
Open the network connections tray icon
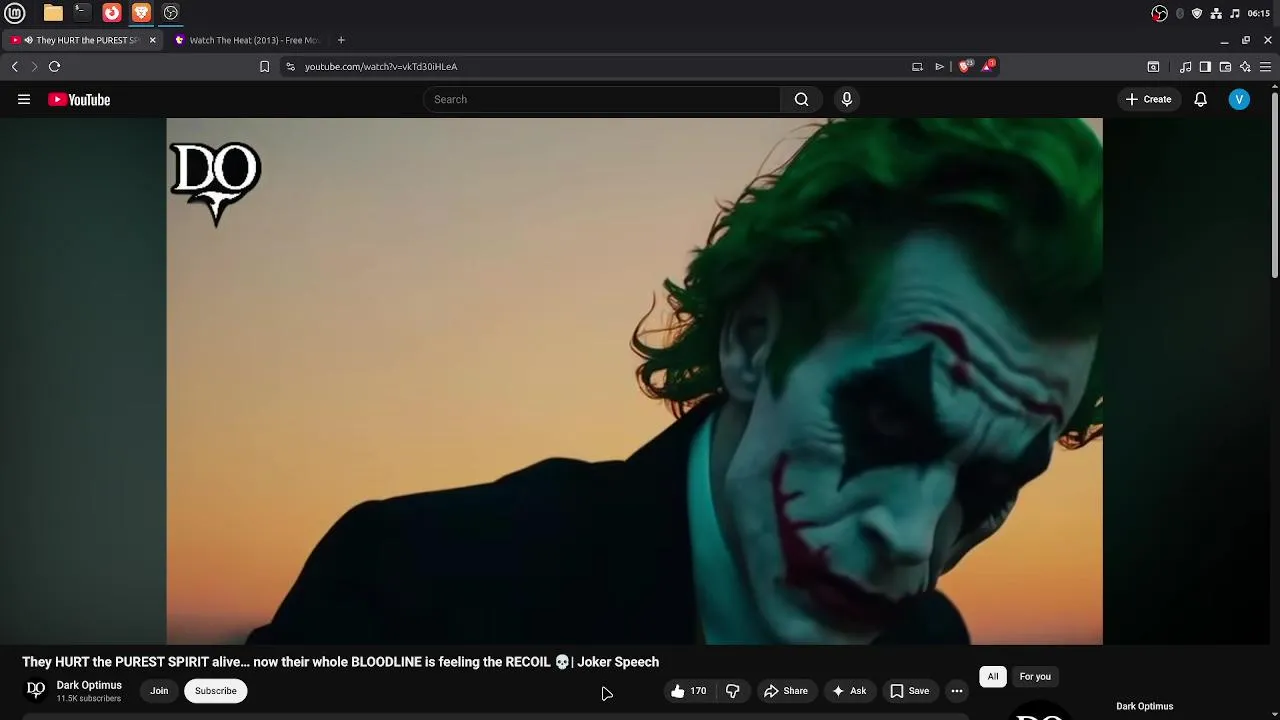tap(1216, 13)
